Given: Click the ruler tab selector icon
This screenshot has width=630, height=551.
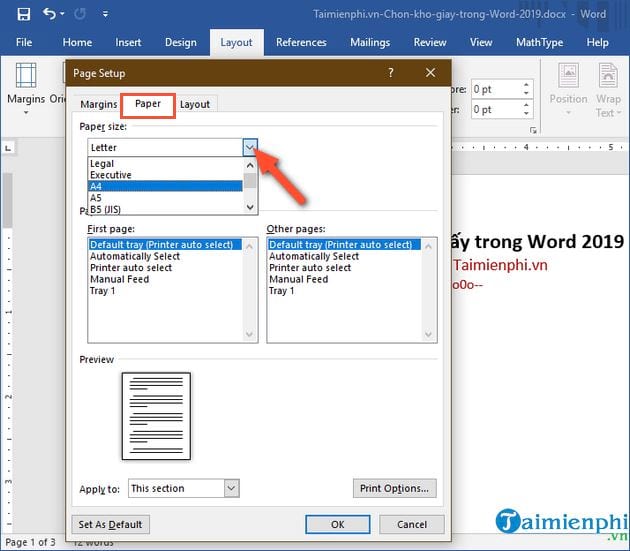Looking at the screenshot, I should pos(8,148).
